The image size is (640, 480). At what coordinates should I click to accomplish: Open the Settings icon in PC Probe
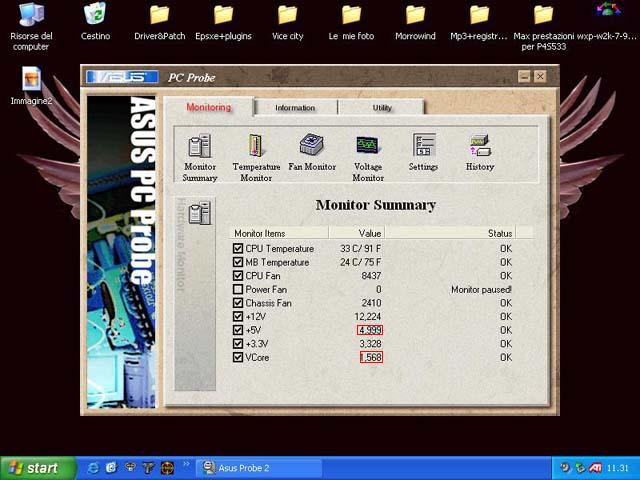coord(424,144)
